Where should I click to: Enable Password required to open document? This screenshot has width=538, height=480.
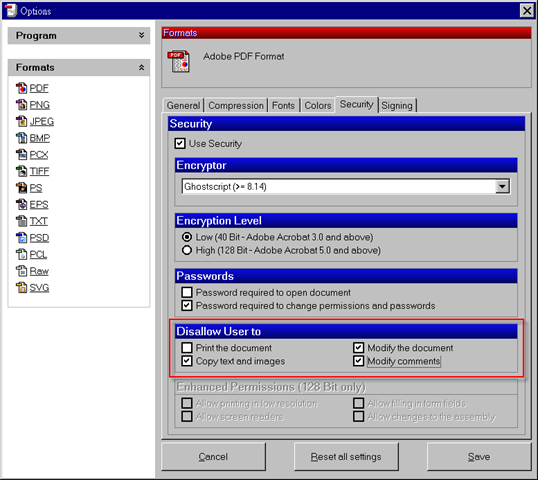187,292
